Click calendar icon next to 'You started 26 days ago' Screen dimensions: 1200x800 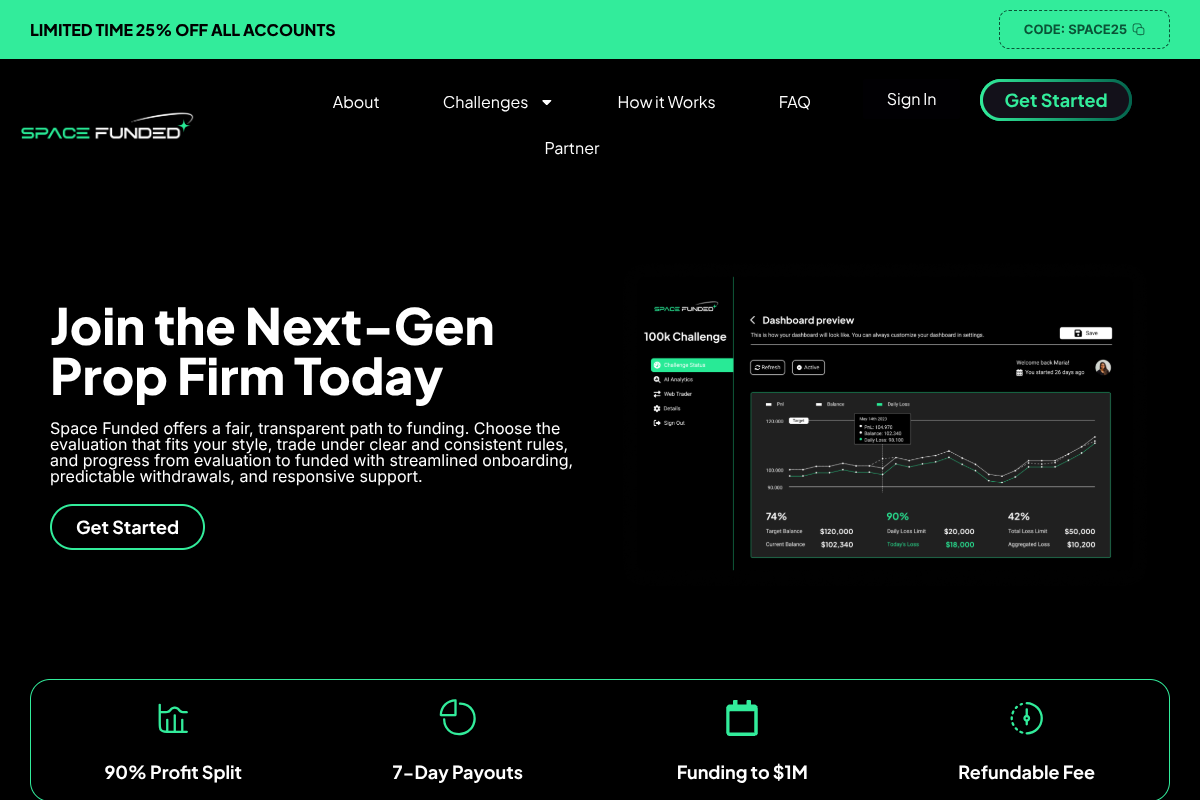click(1019, 372)
